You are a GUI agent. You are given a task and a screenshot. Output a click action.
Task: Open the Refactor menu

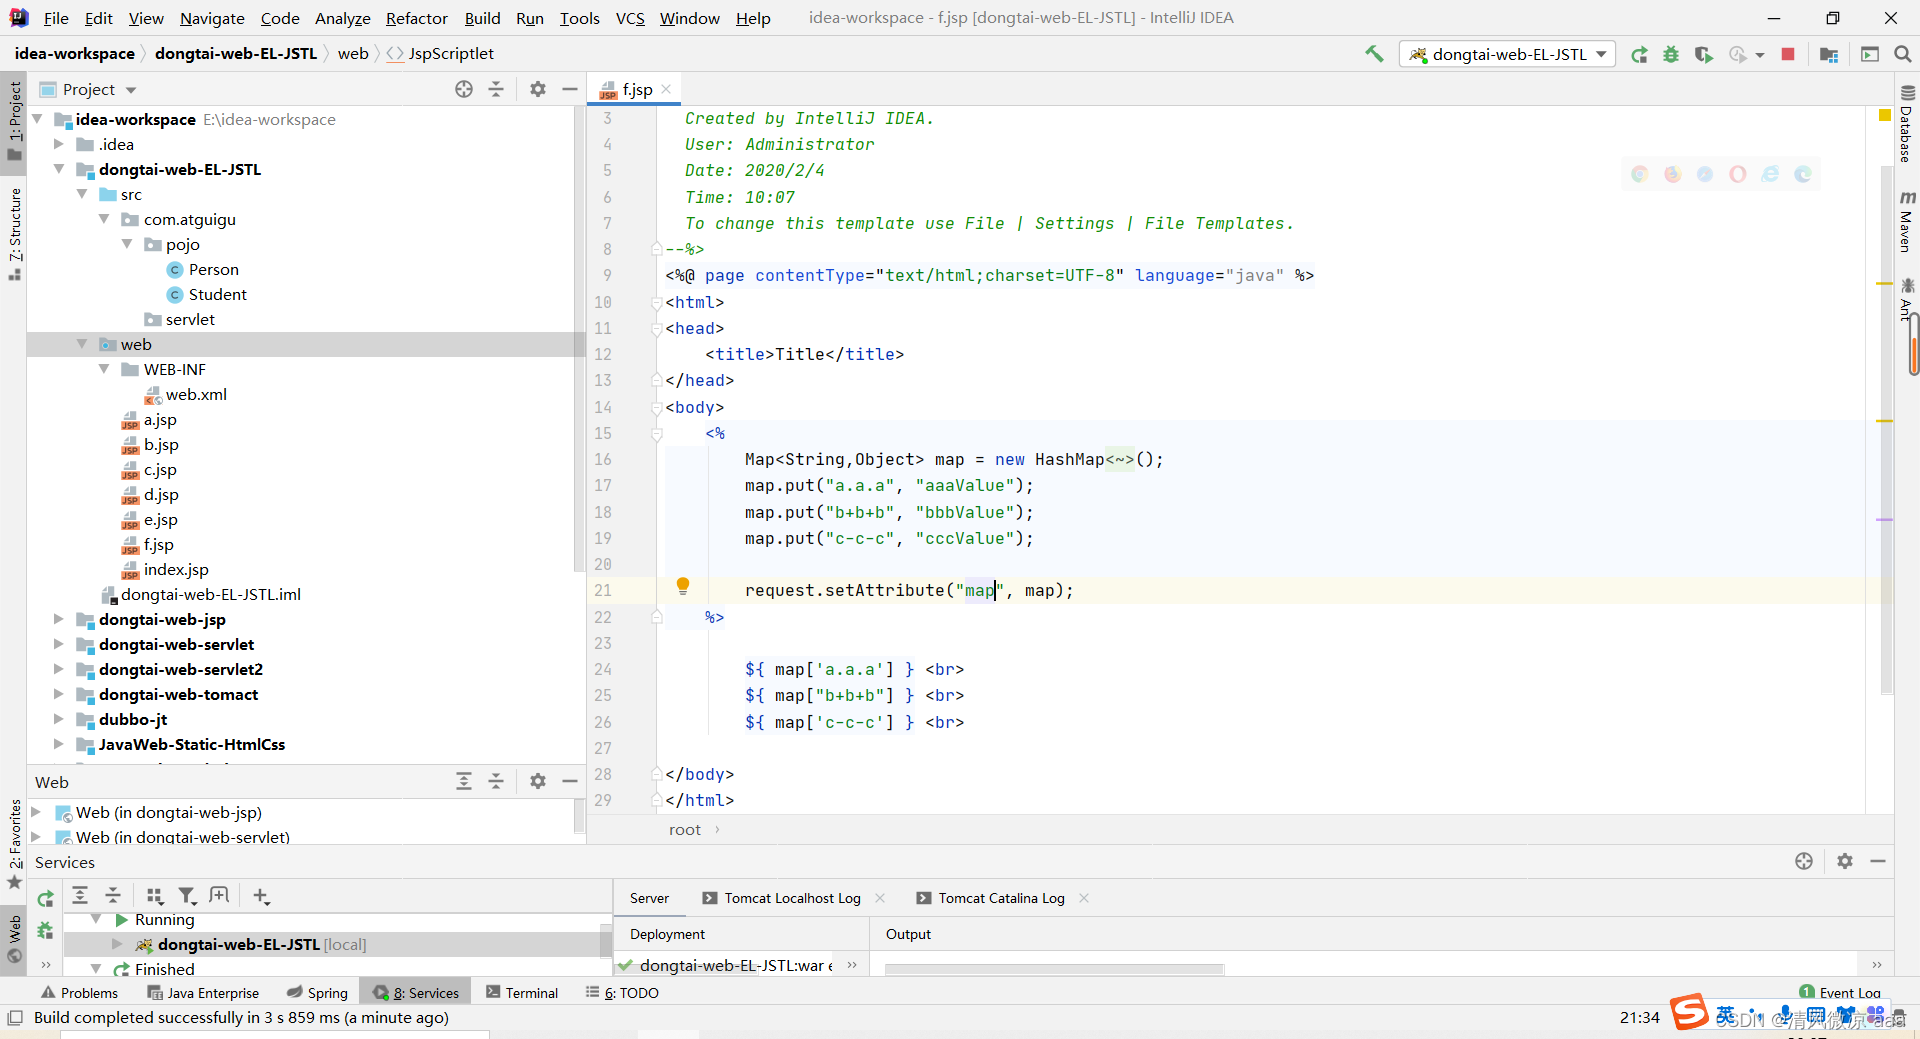click(x=416, y=18)
